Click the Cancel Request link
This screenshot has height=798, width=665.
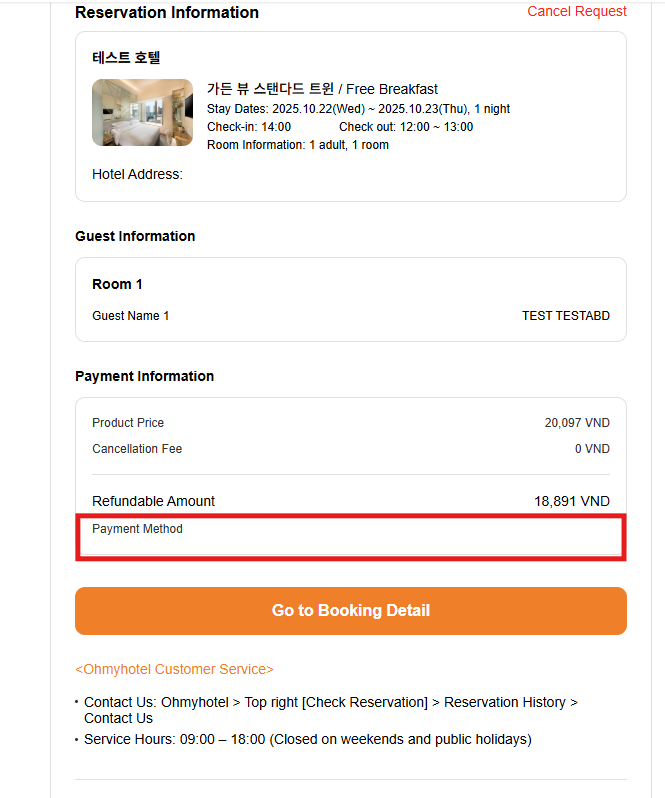[577, 12]
